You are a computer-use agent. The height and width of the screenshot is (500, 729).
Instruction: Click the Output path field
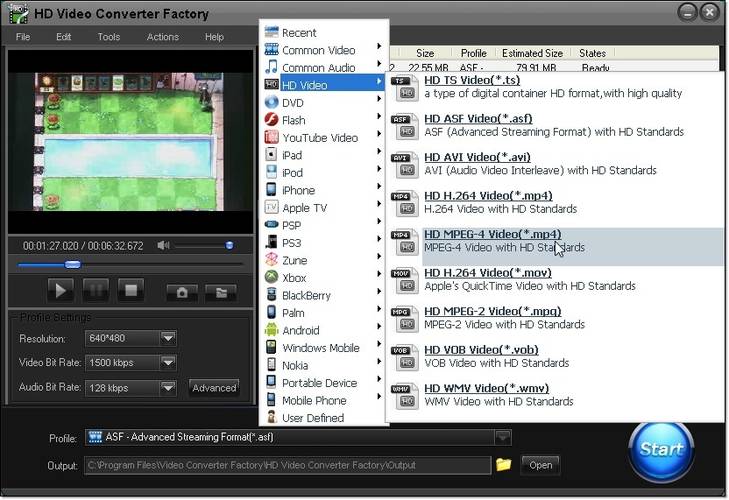(x=287, y=465)
